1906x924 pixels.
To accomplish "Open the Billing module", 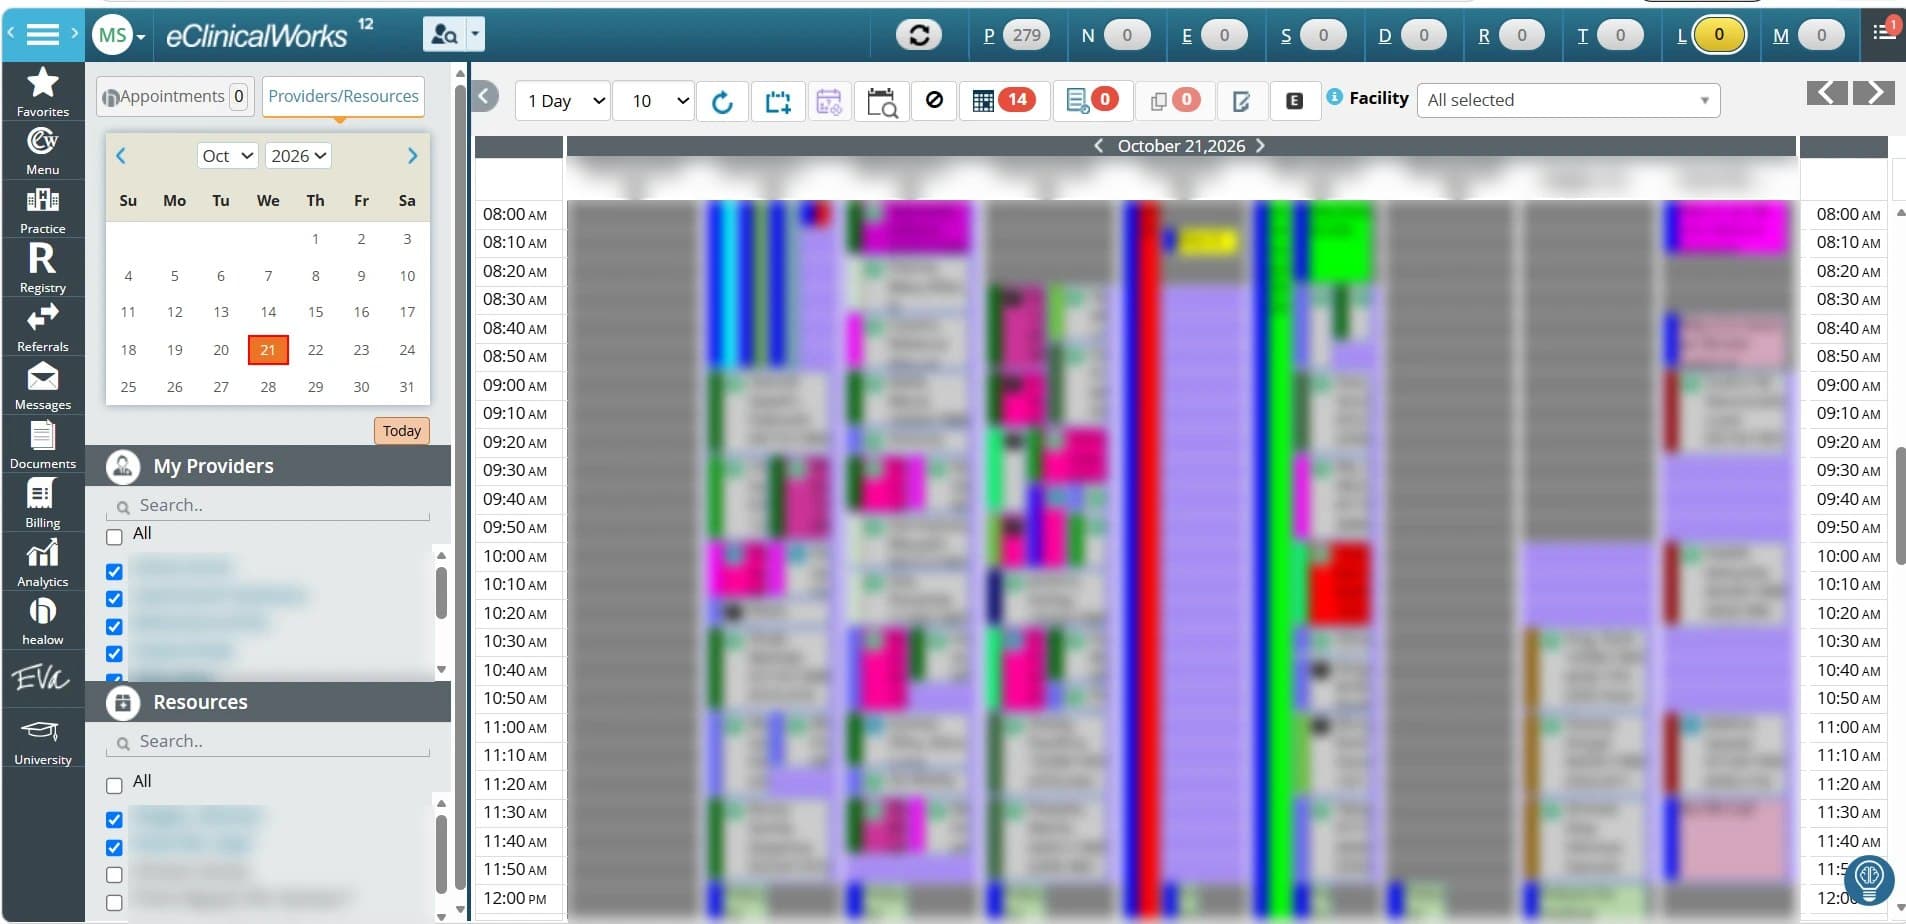I will tap(42, 503).
